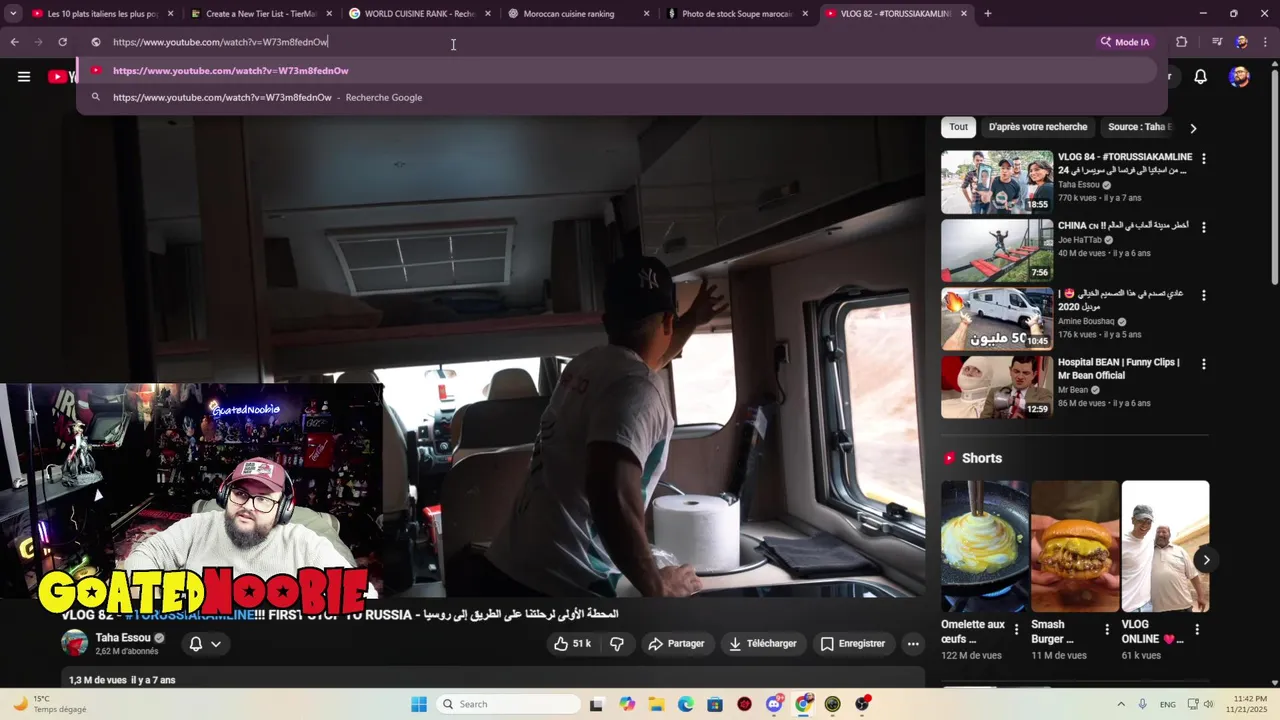Screen dimensions: 1280x720
Task: Open Taha Essou channel avatar
Action: [75, 644]
